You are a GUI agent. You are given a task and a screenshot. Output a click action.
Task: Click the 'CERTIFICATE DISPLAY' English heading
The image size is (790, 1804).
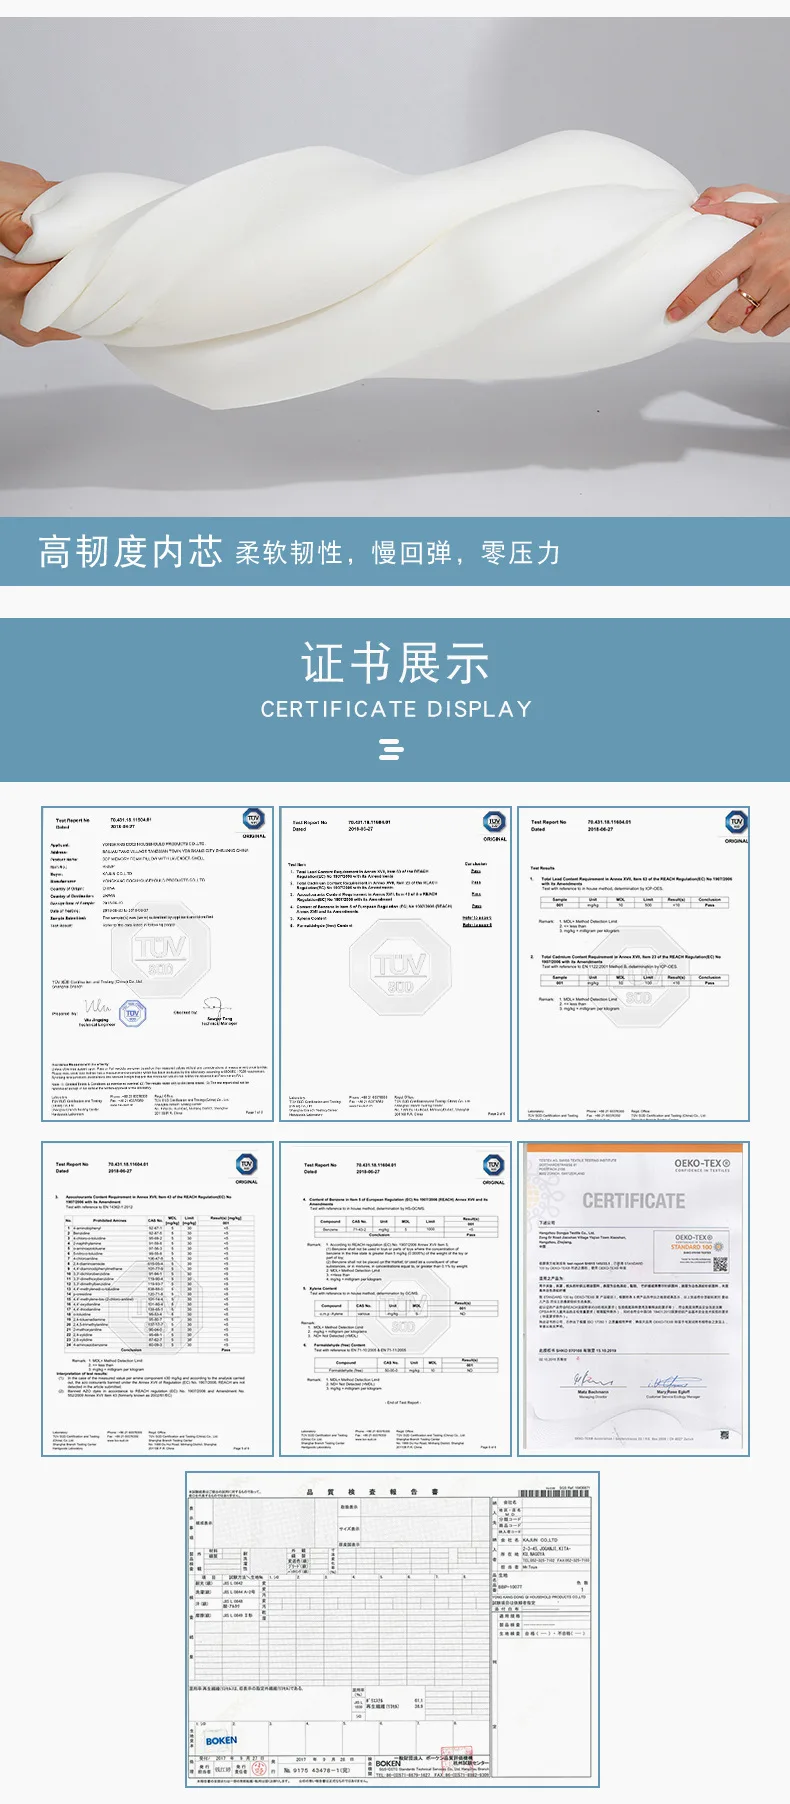(x=396, y=709)
